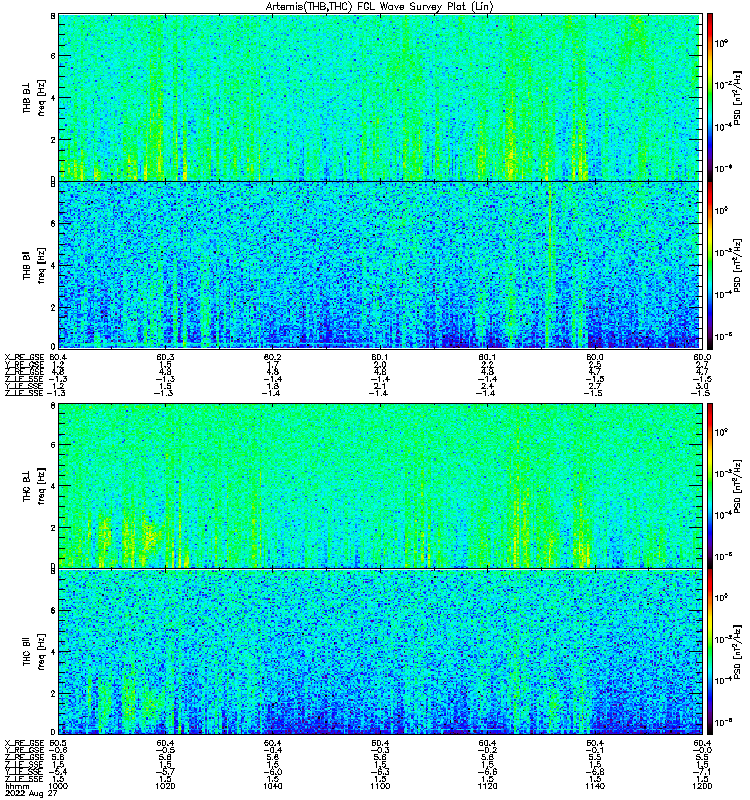Click the PSD [nT²/Hz] label beside THB B⊥ colorbar
Image resolution: width=750 pixels, height=800 pixels.
click(x=737, y=97)
